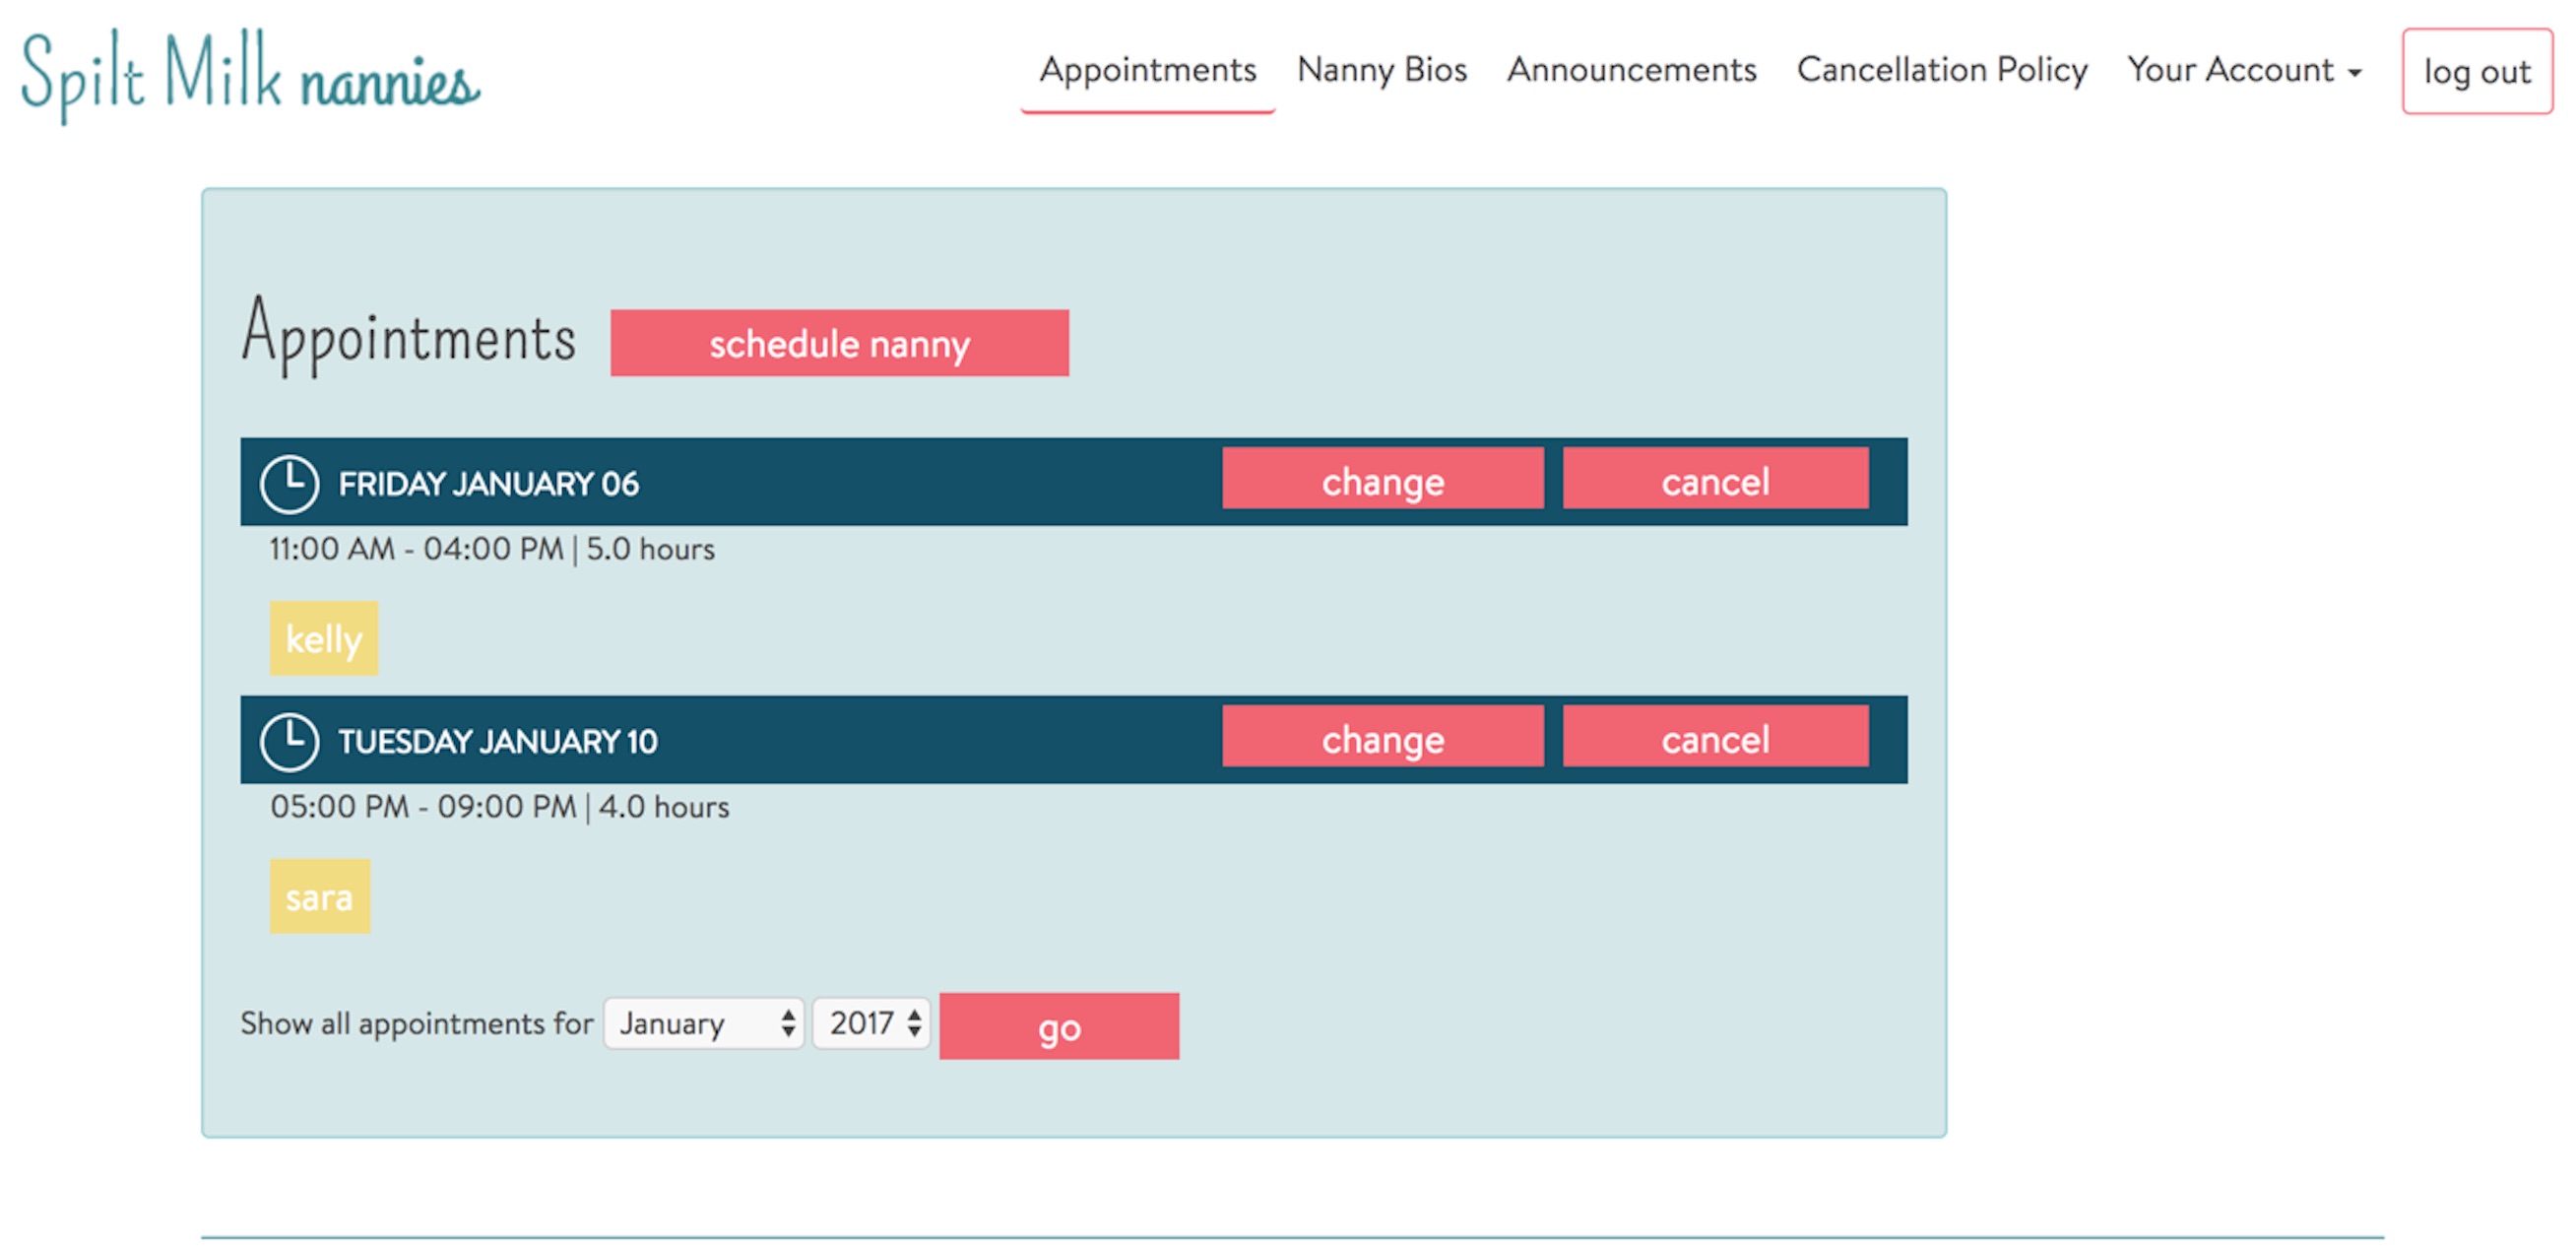Click the Appointments page heading
The height and width of the screenshot is (1253, 2576).
[408, 336]
